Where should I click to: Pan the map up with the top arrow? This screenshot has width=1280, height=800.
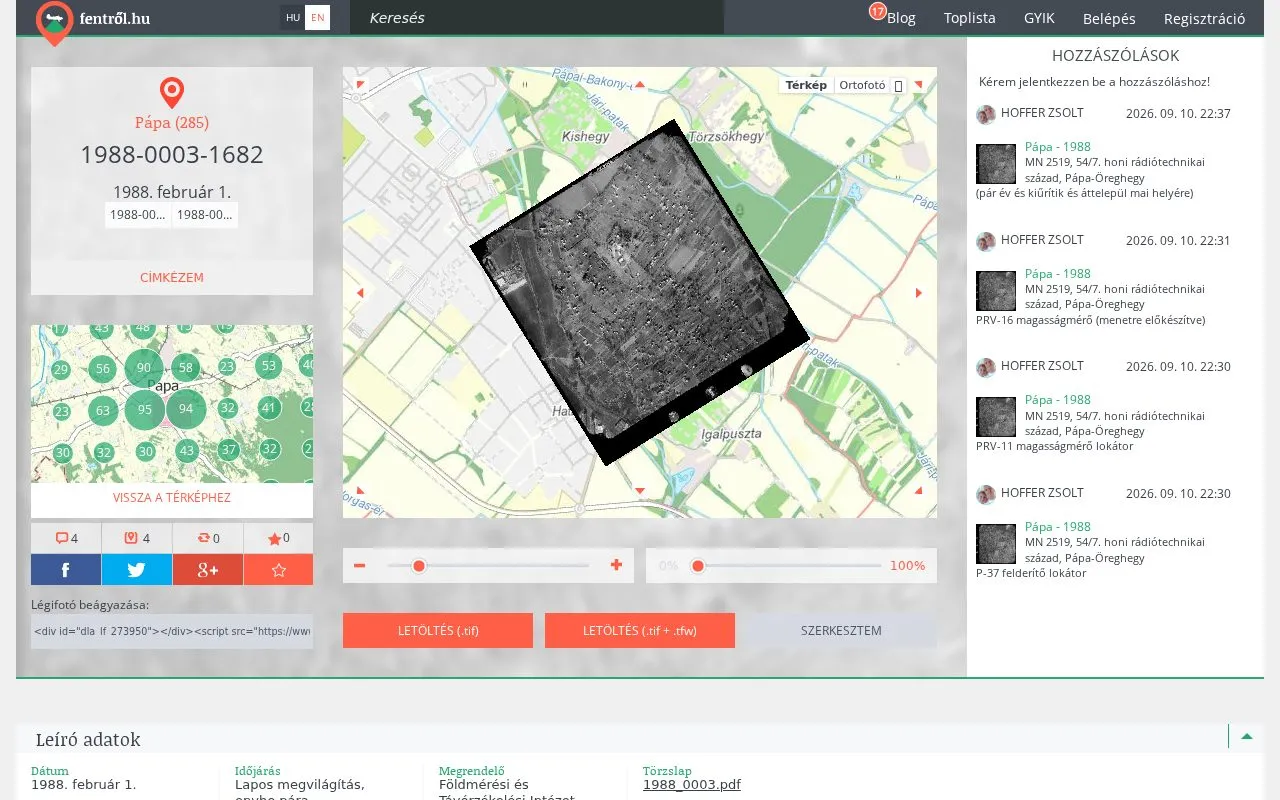pos(640,84)
